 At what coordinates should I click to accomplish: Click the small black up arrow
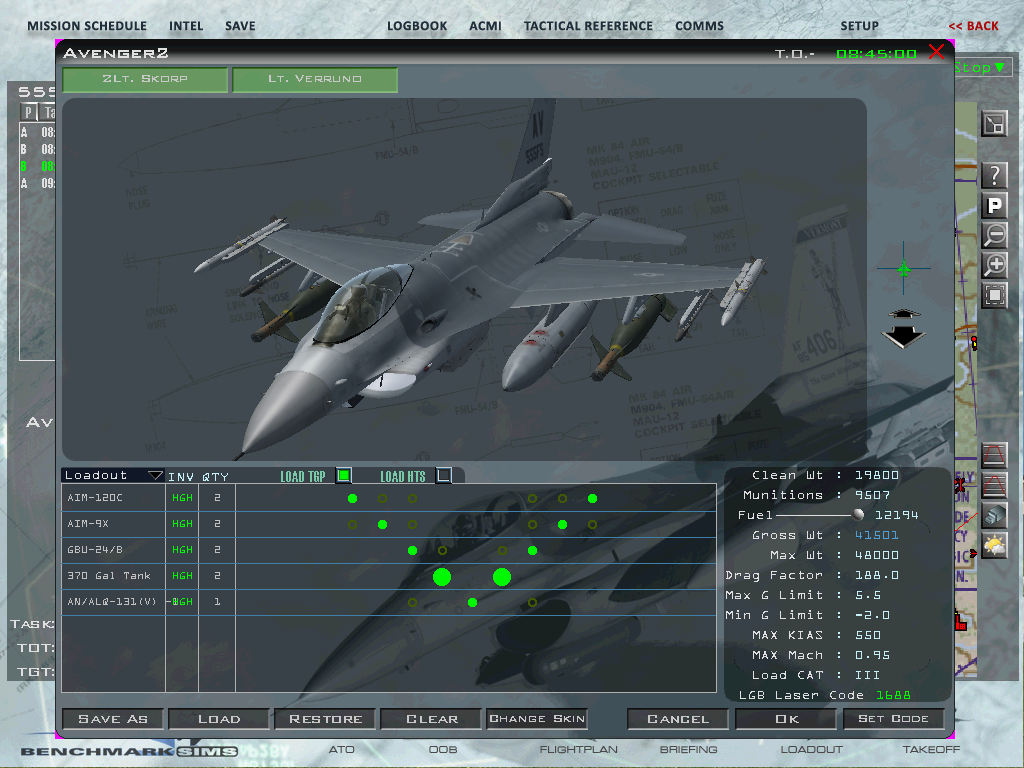point(903,313)
